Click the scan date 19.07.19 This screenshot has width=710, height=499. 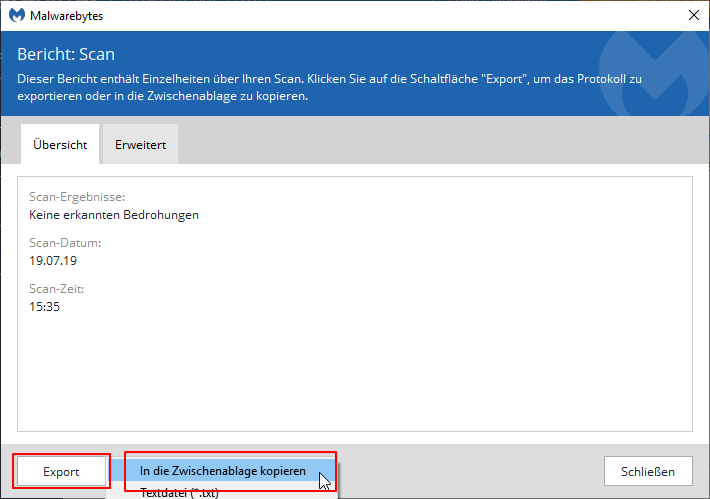coord(53,261)
